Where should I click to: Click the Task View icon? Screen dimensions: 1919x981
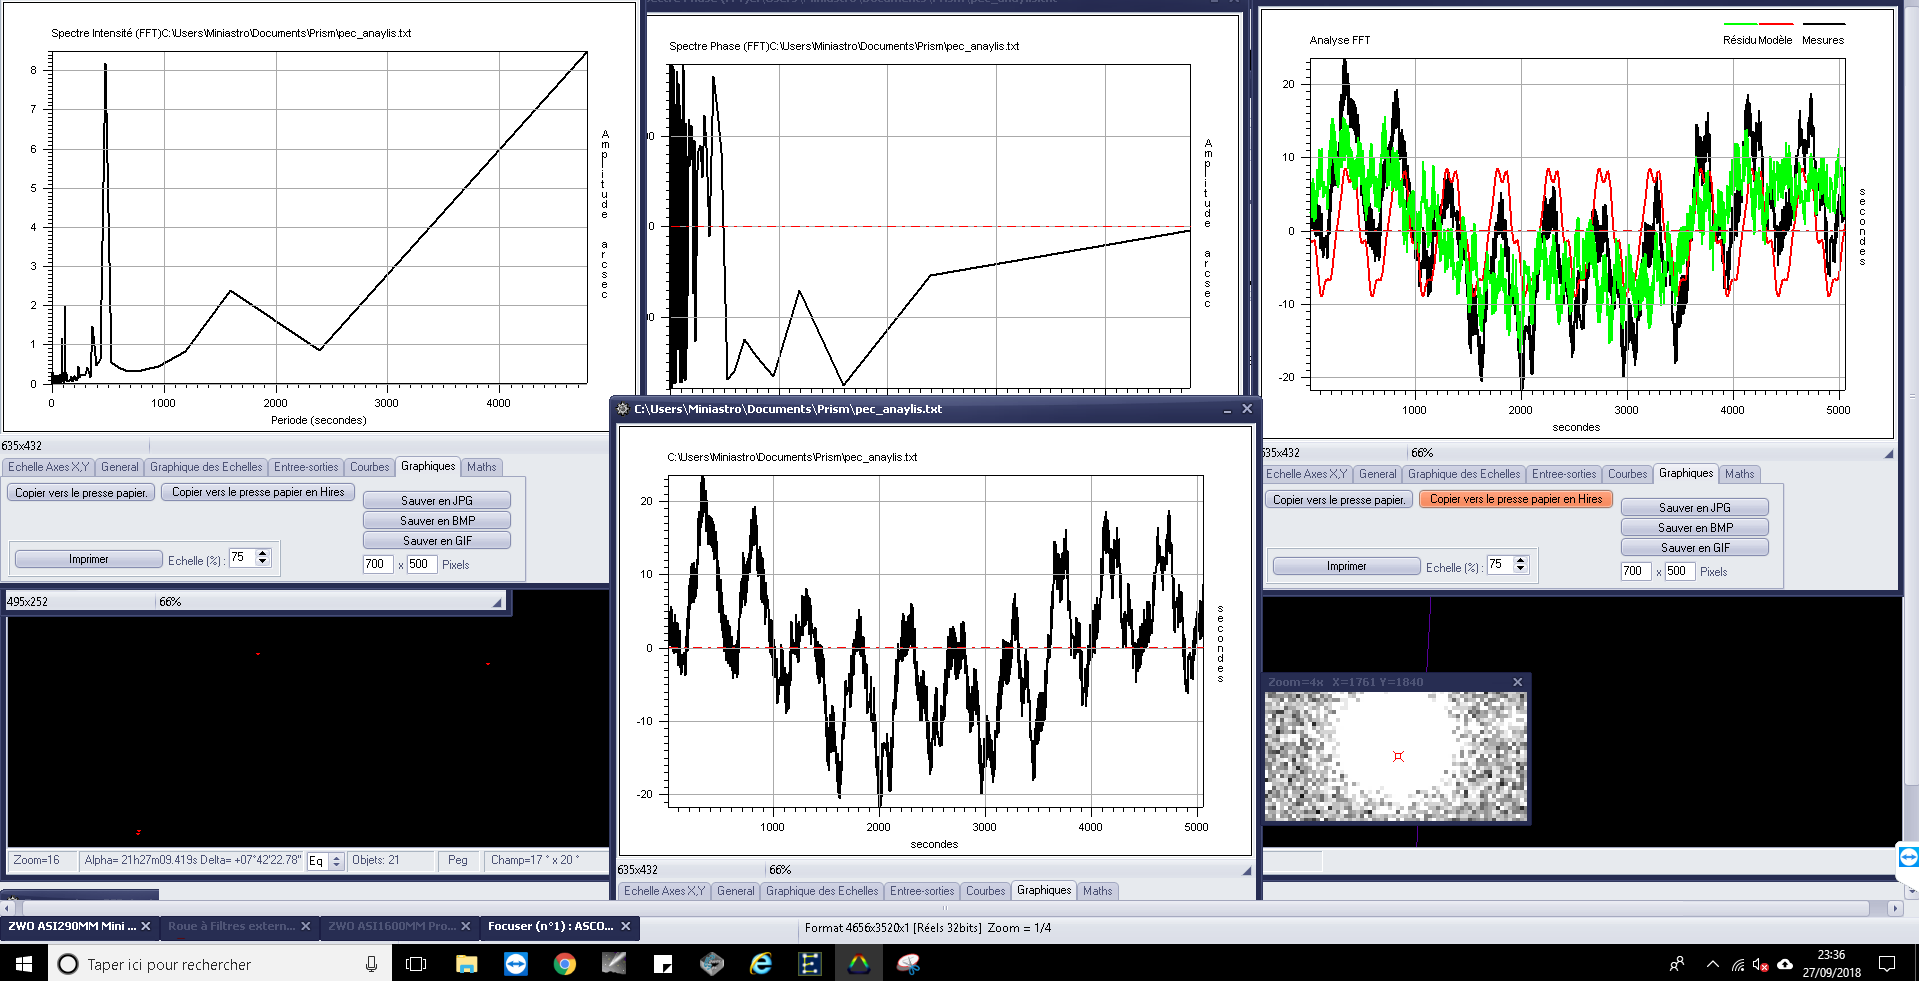(416, 964)
